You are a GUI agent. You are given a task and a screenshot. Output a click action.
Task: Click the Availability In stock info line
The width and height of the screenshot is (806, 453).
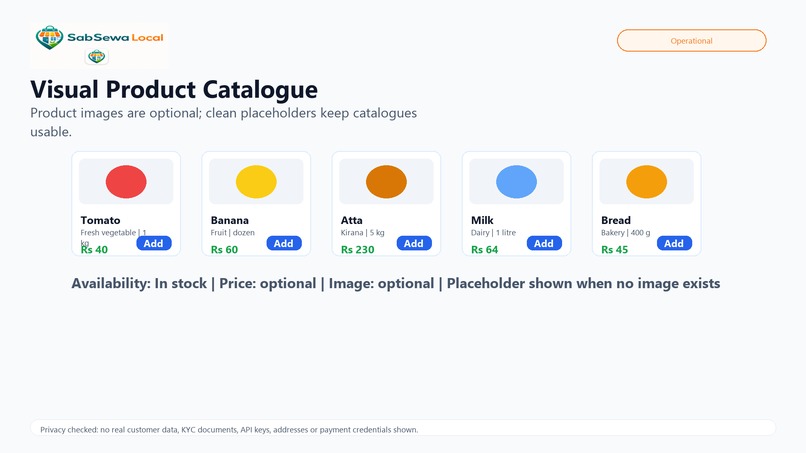(396, 283)
